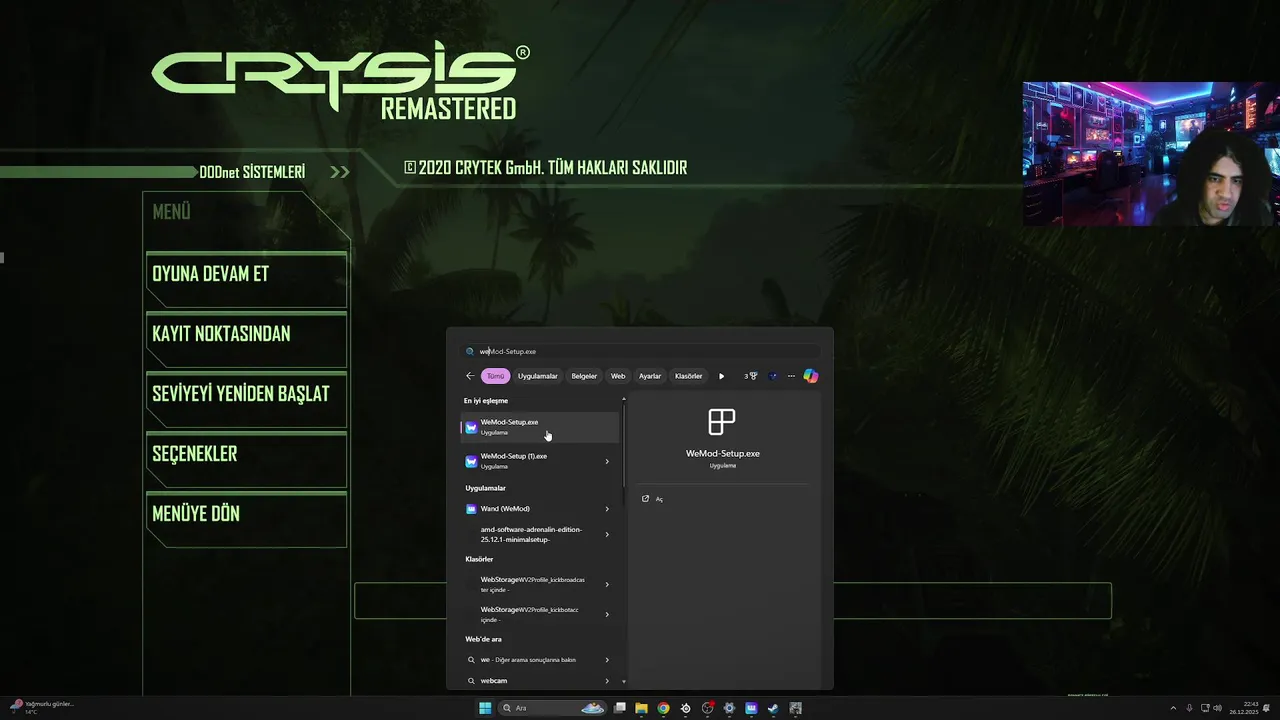The image size is (1280, 720).
Task: Open Steam from the taskbar
Action: point(773,708)
